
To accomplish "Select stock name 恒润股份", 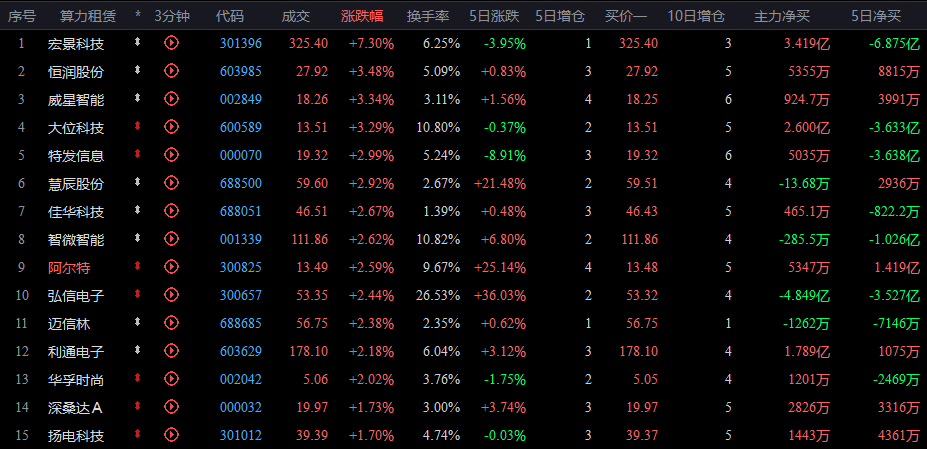I will pyautogui.click(x=76, y=72).
